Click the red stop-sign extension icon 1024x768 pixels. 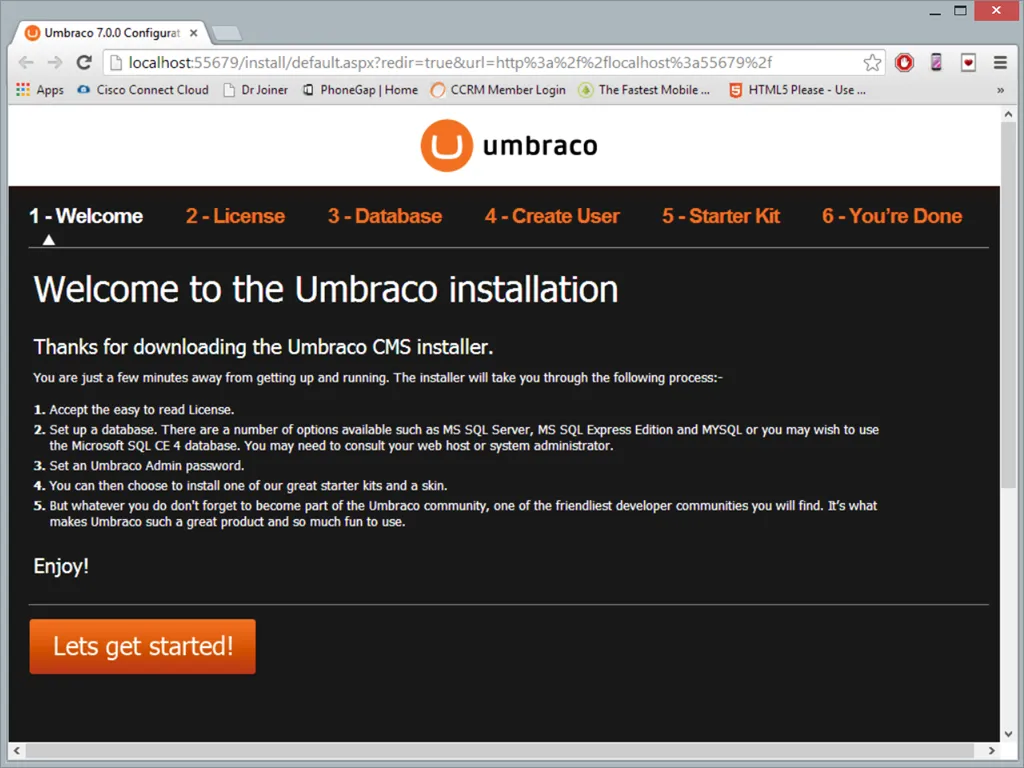click(904, 62)
